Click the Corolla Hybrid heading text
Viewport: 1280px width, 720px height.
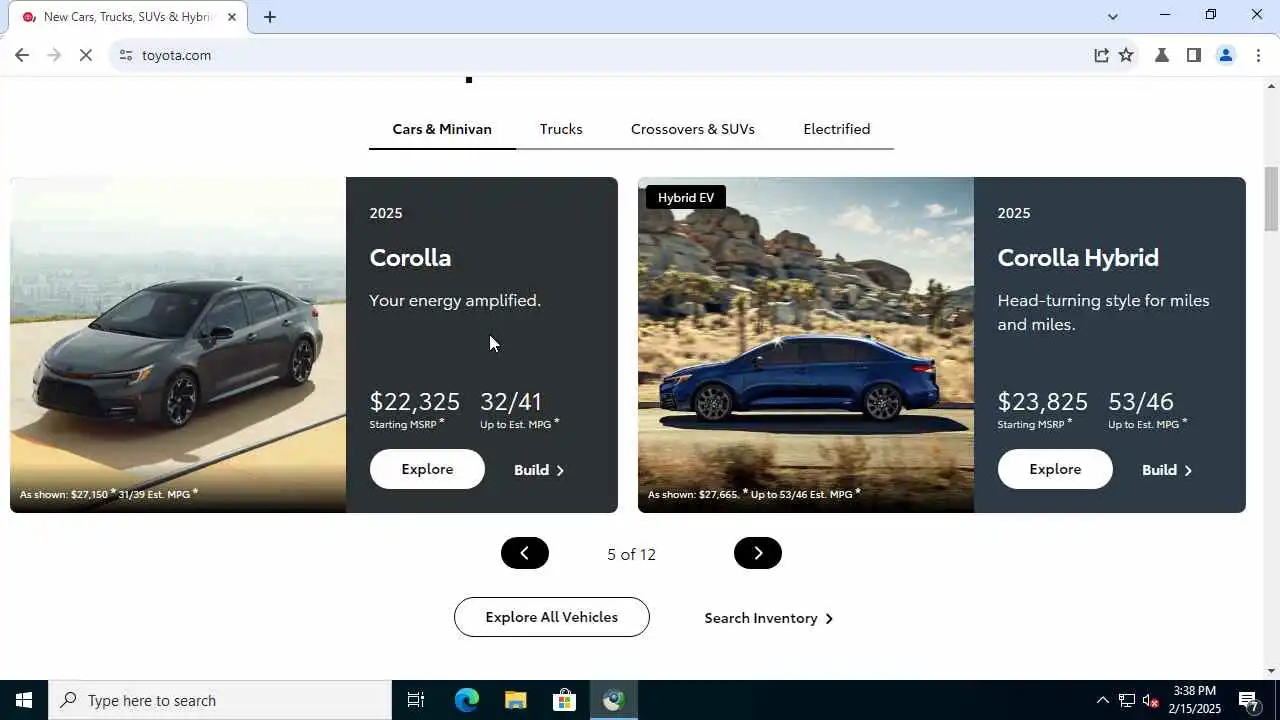coord(1078,257)
